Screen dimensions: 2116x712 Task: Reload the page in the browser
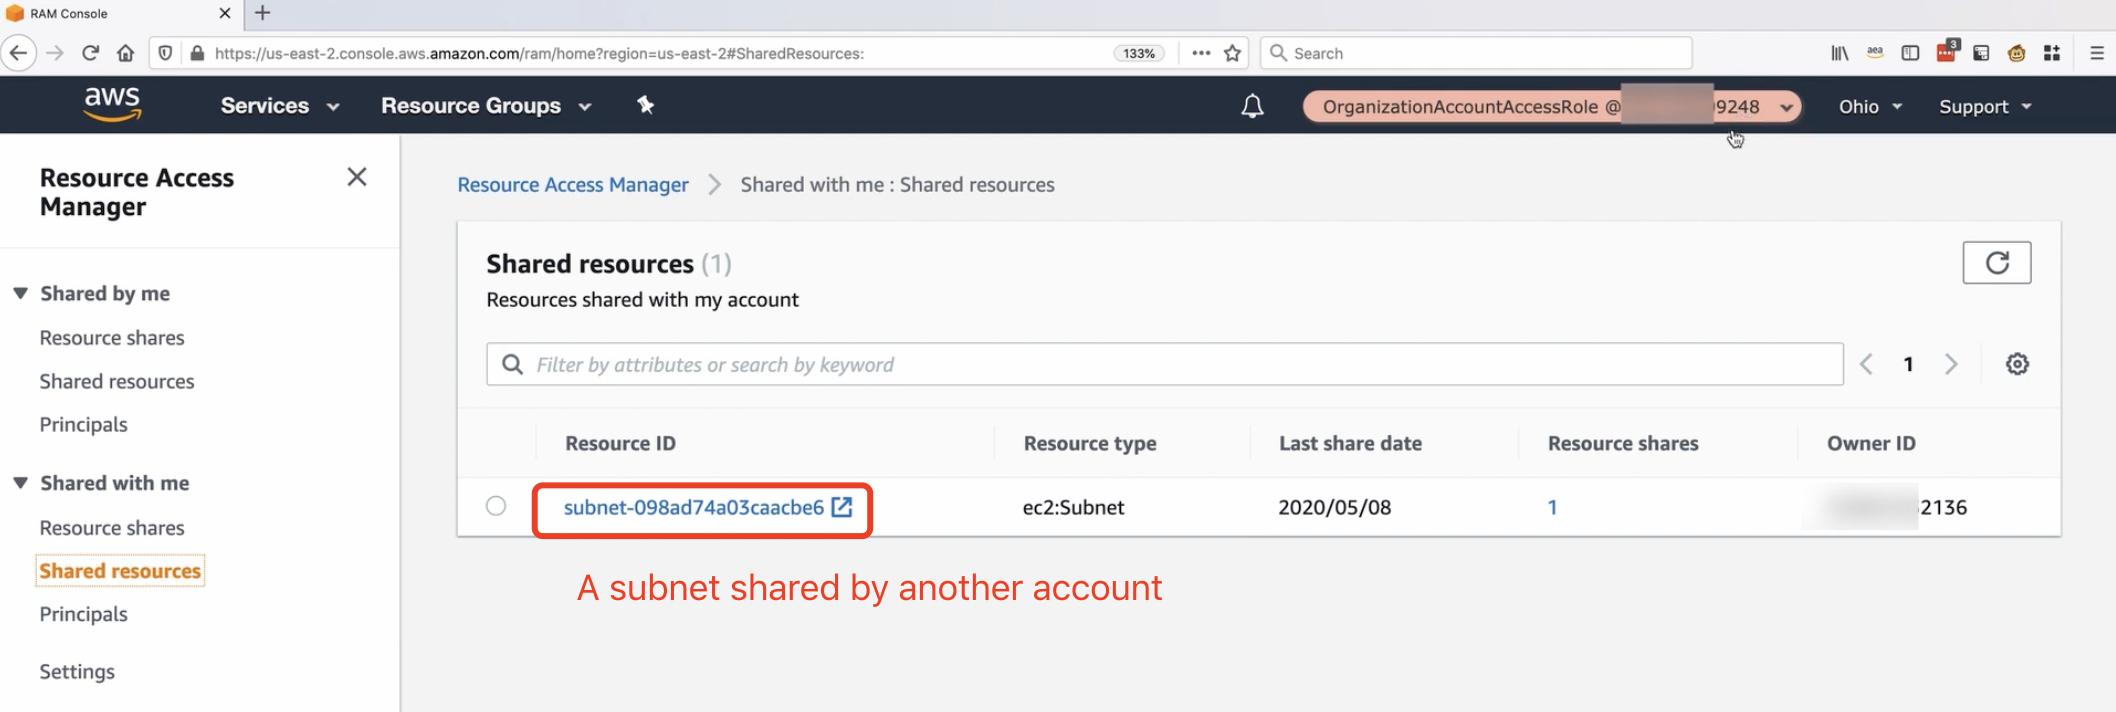90,53
